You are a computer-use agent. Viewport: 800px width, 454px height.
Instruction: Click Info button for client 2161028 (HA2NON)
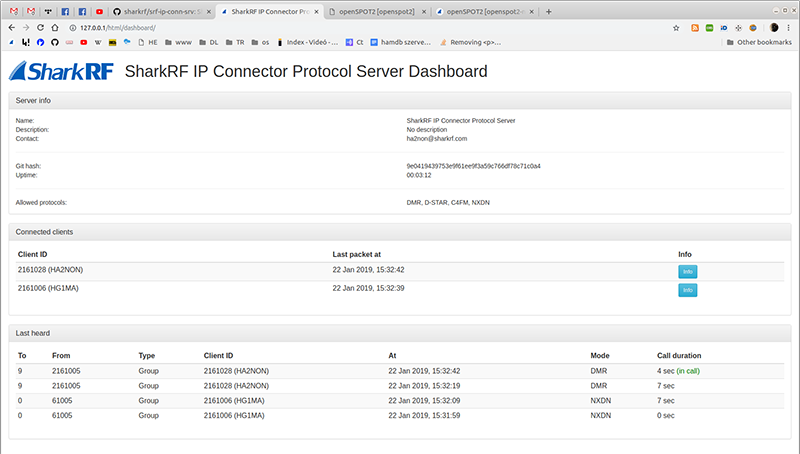[687, 271]
